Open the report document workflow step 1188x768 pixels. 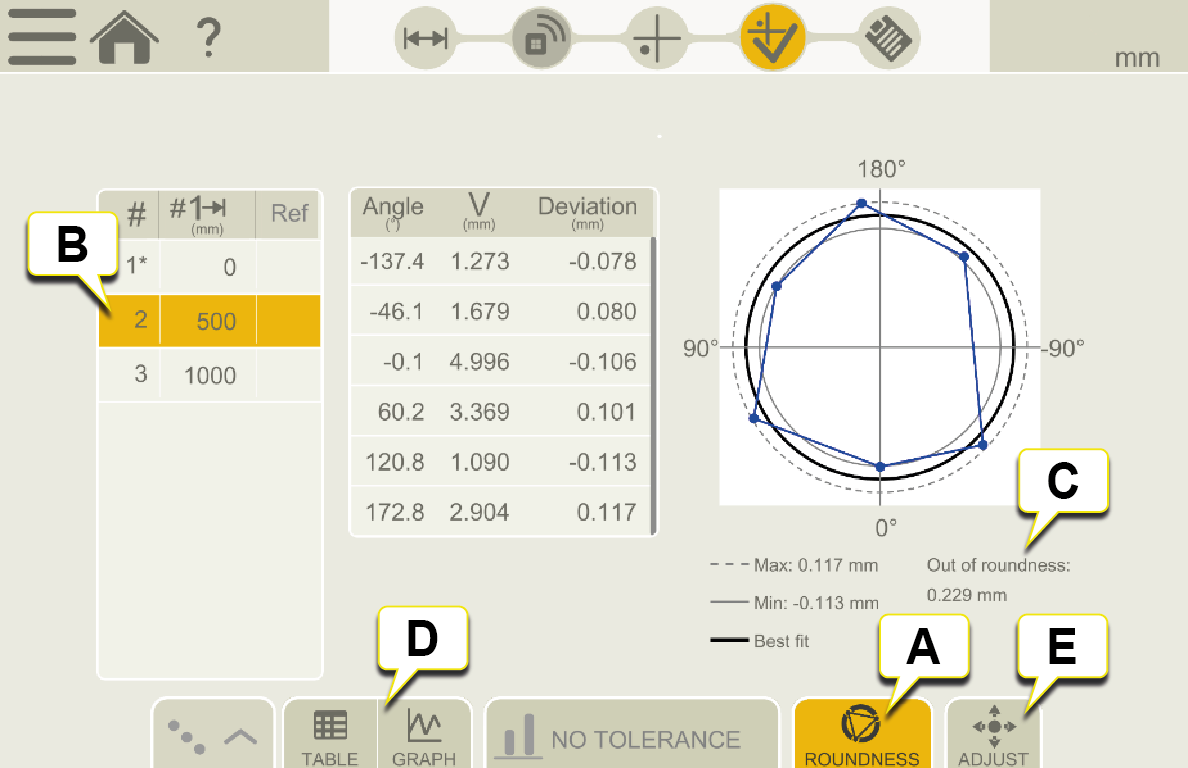[888, 38]
